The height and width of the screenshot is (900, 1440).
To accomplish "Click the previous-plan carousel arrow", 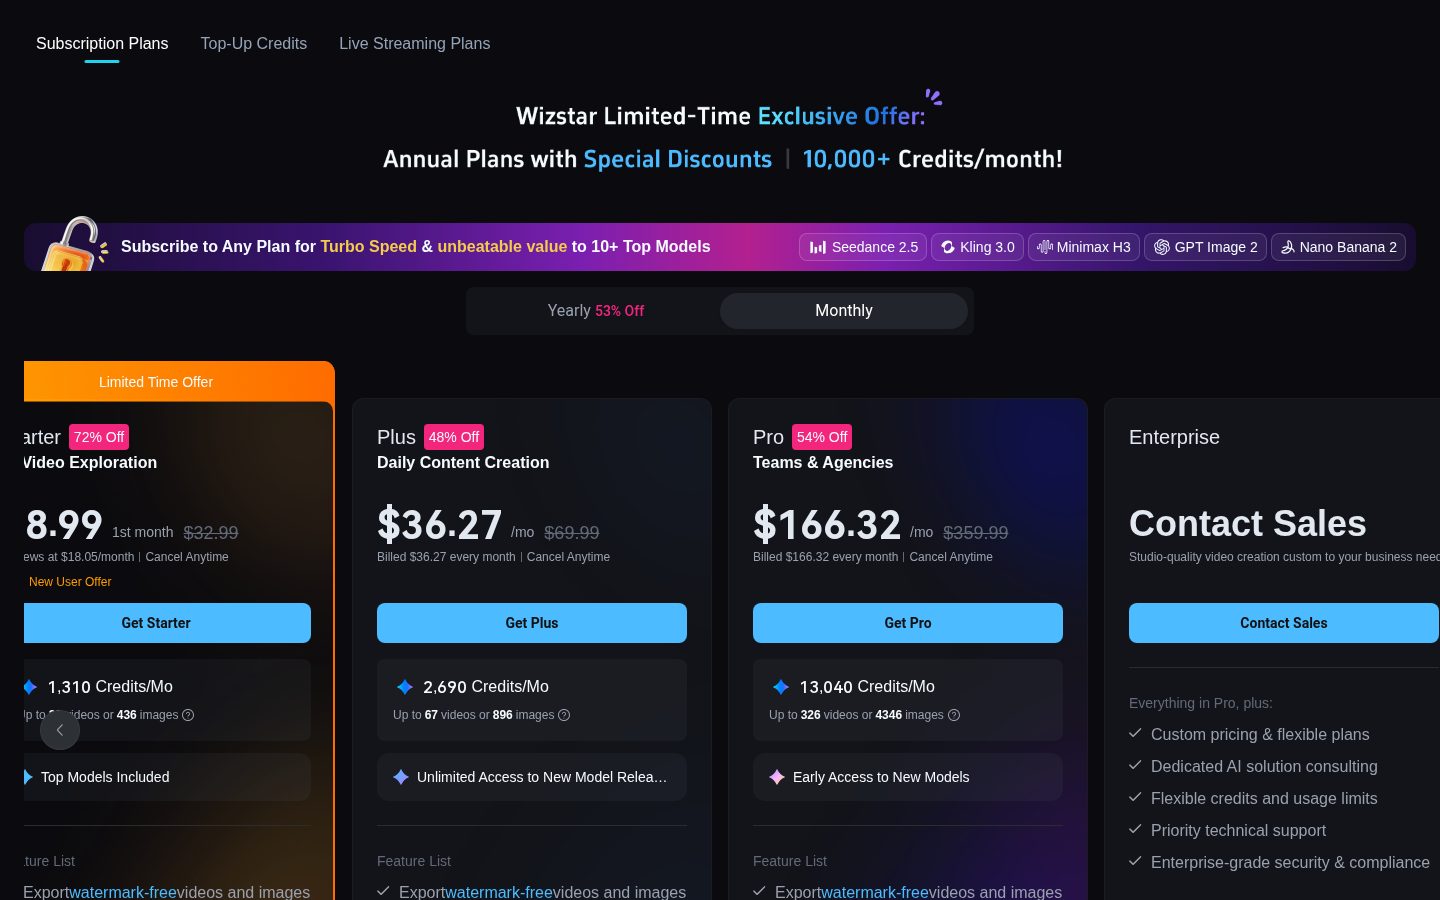I will coord(60,730).
